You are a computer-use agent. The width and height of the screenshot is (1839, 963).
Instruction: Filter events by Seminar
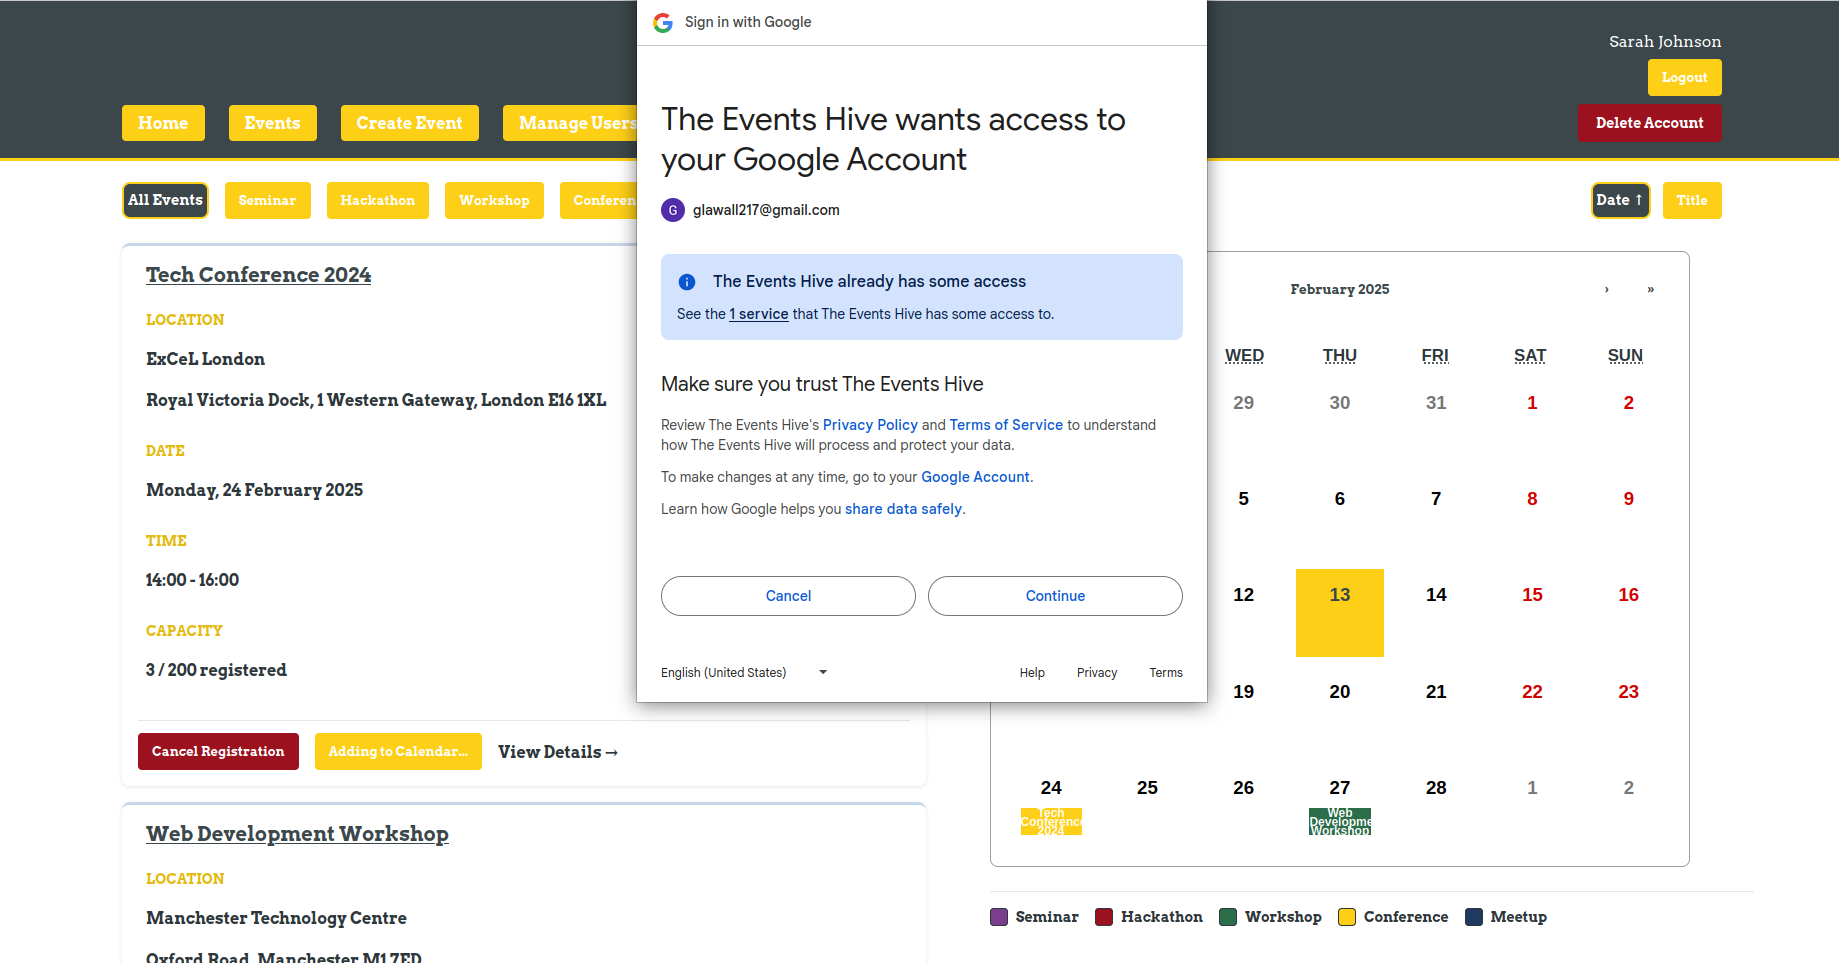(x=268, y=200)
